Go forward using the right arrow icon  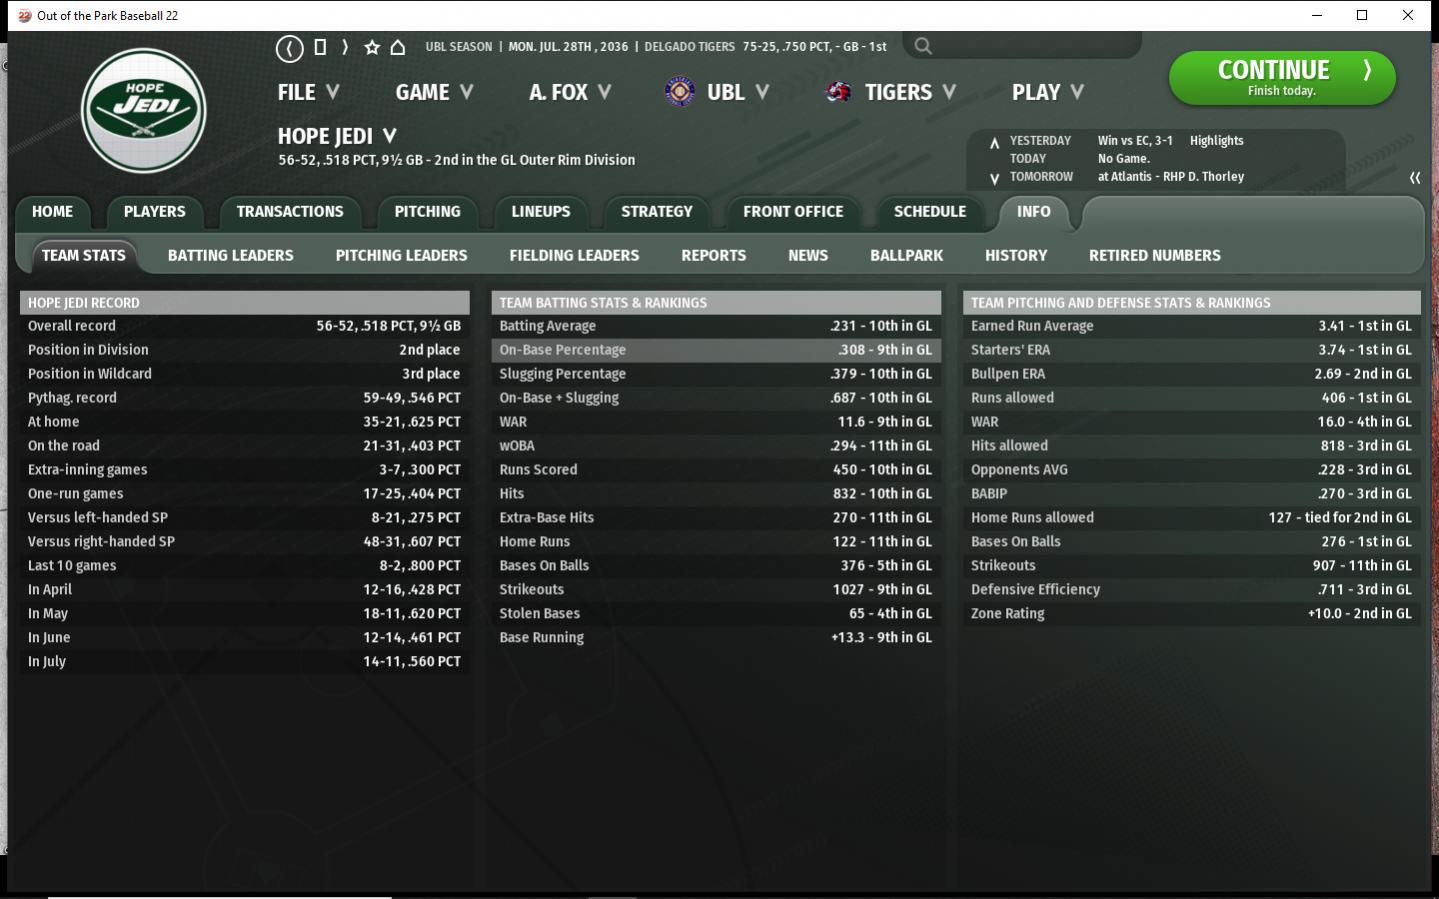345,47
